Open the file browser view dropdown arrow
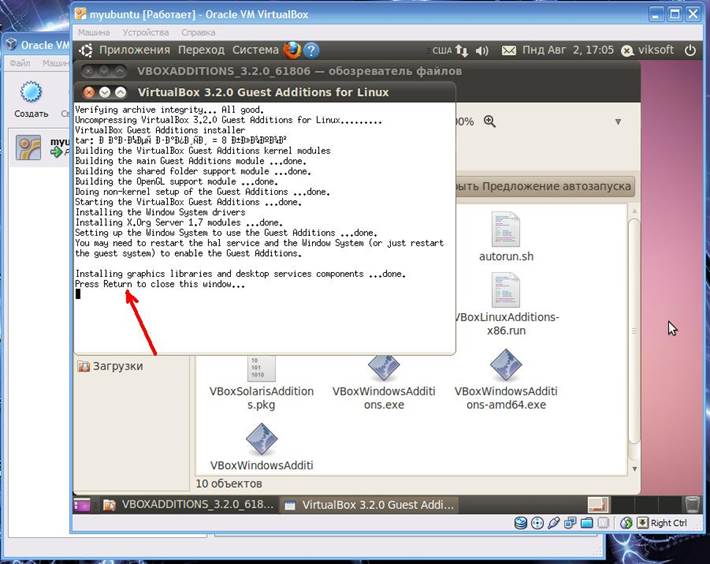 click(x=618, y=121)
